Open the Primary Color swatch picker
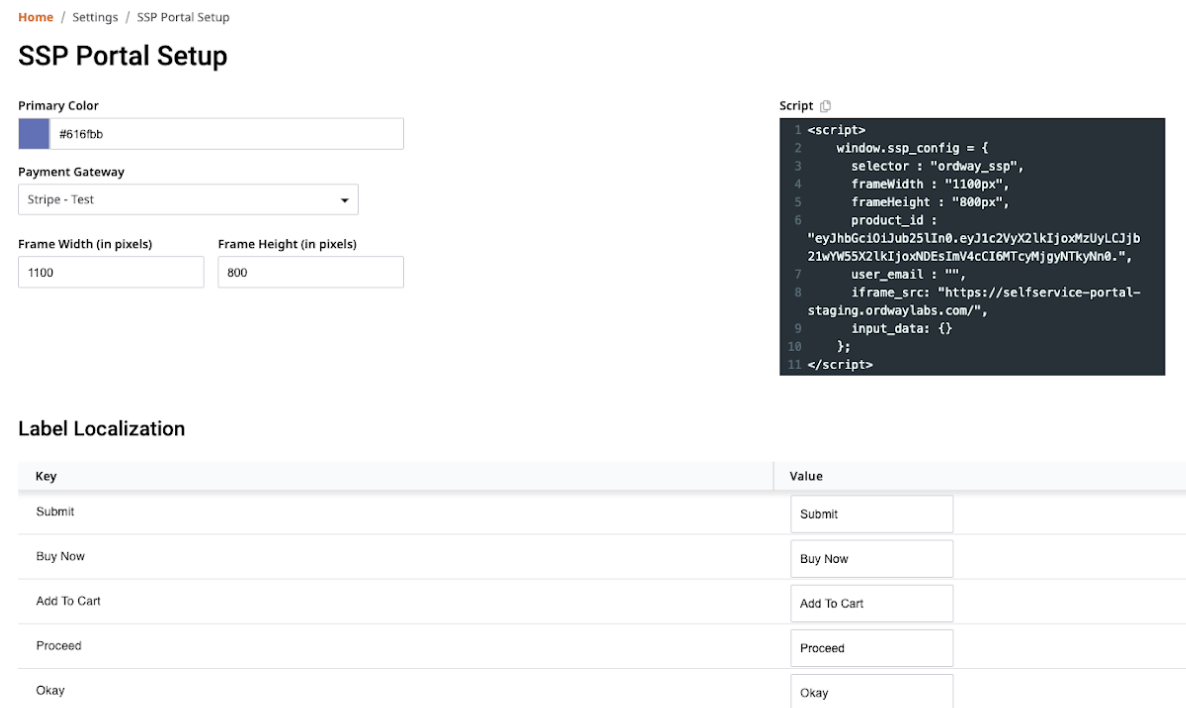The image size is (1186, 708). [x=34, y=134]
